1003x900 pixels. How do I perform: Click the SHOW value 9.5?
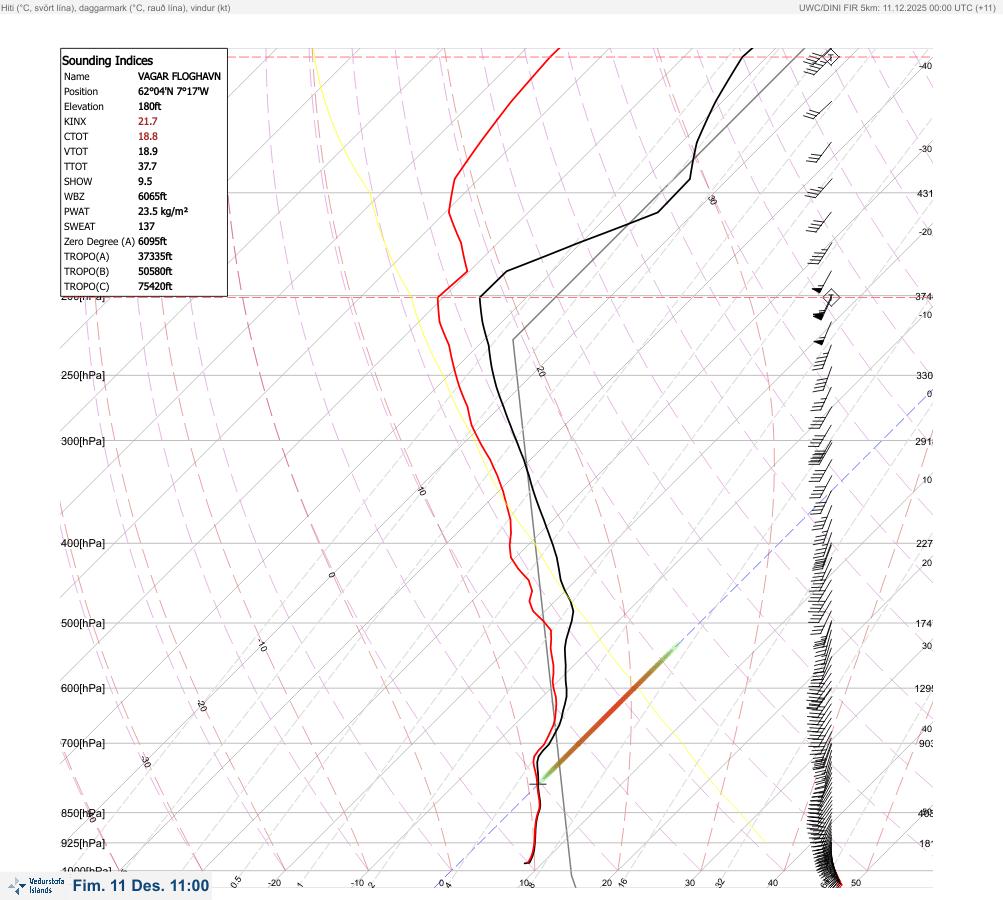[145, 182]
